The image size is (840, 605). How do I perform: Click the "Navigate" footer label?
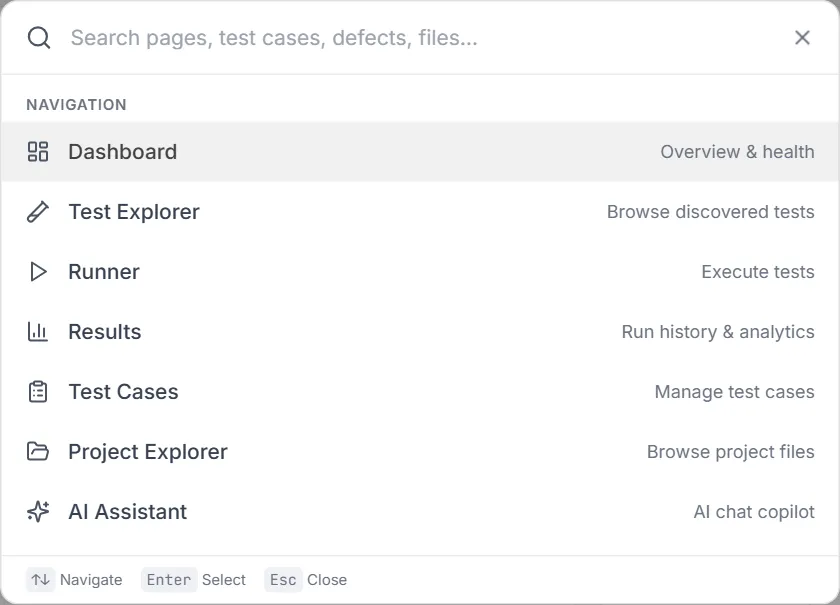(91, 580)
